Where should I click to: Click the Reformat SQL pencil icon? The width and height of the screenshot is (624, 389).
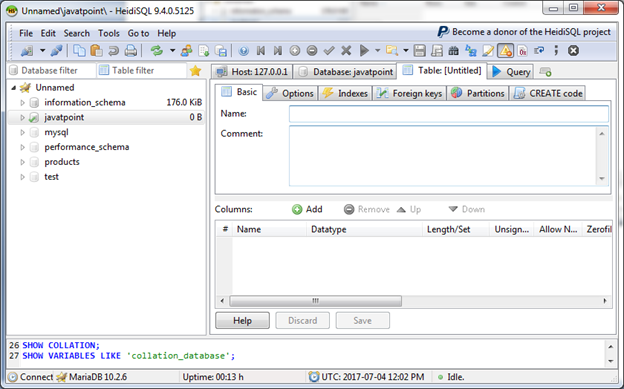[488, 51]
